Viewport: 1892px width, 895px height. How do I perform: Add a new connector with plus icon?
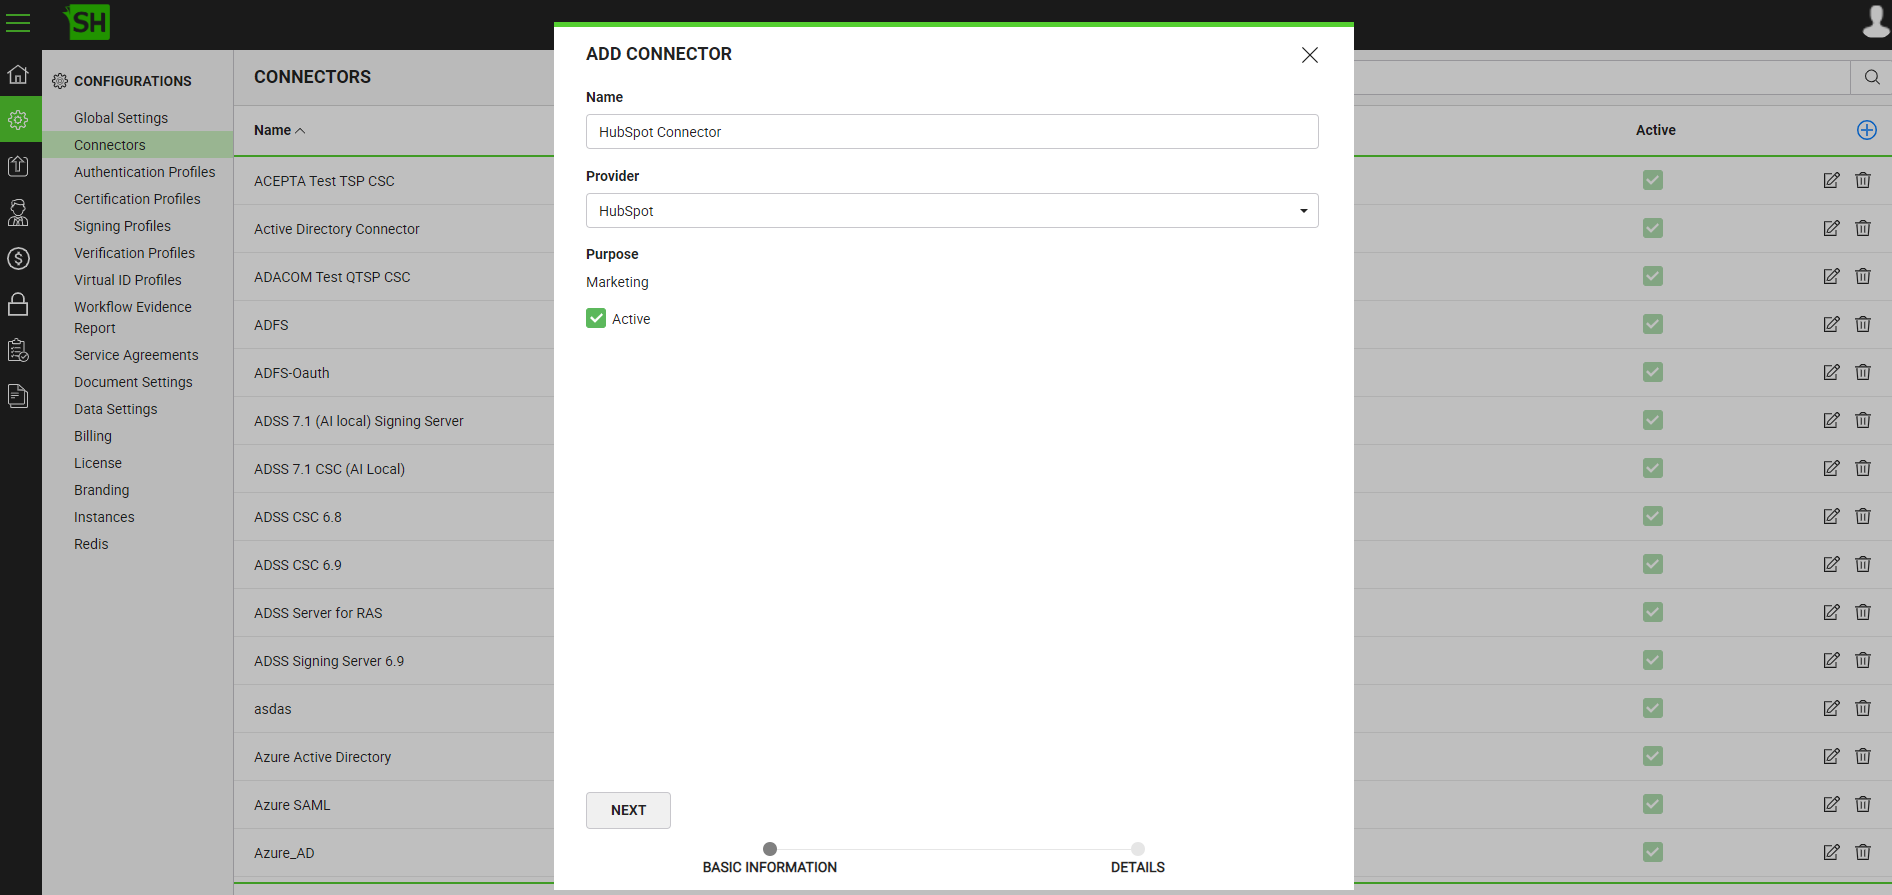pos(1866,130)
